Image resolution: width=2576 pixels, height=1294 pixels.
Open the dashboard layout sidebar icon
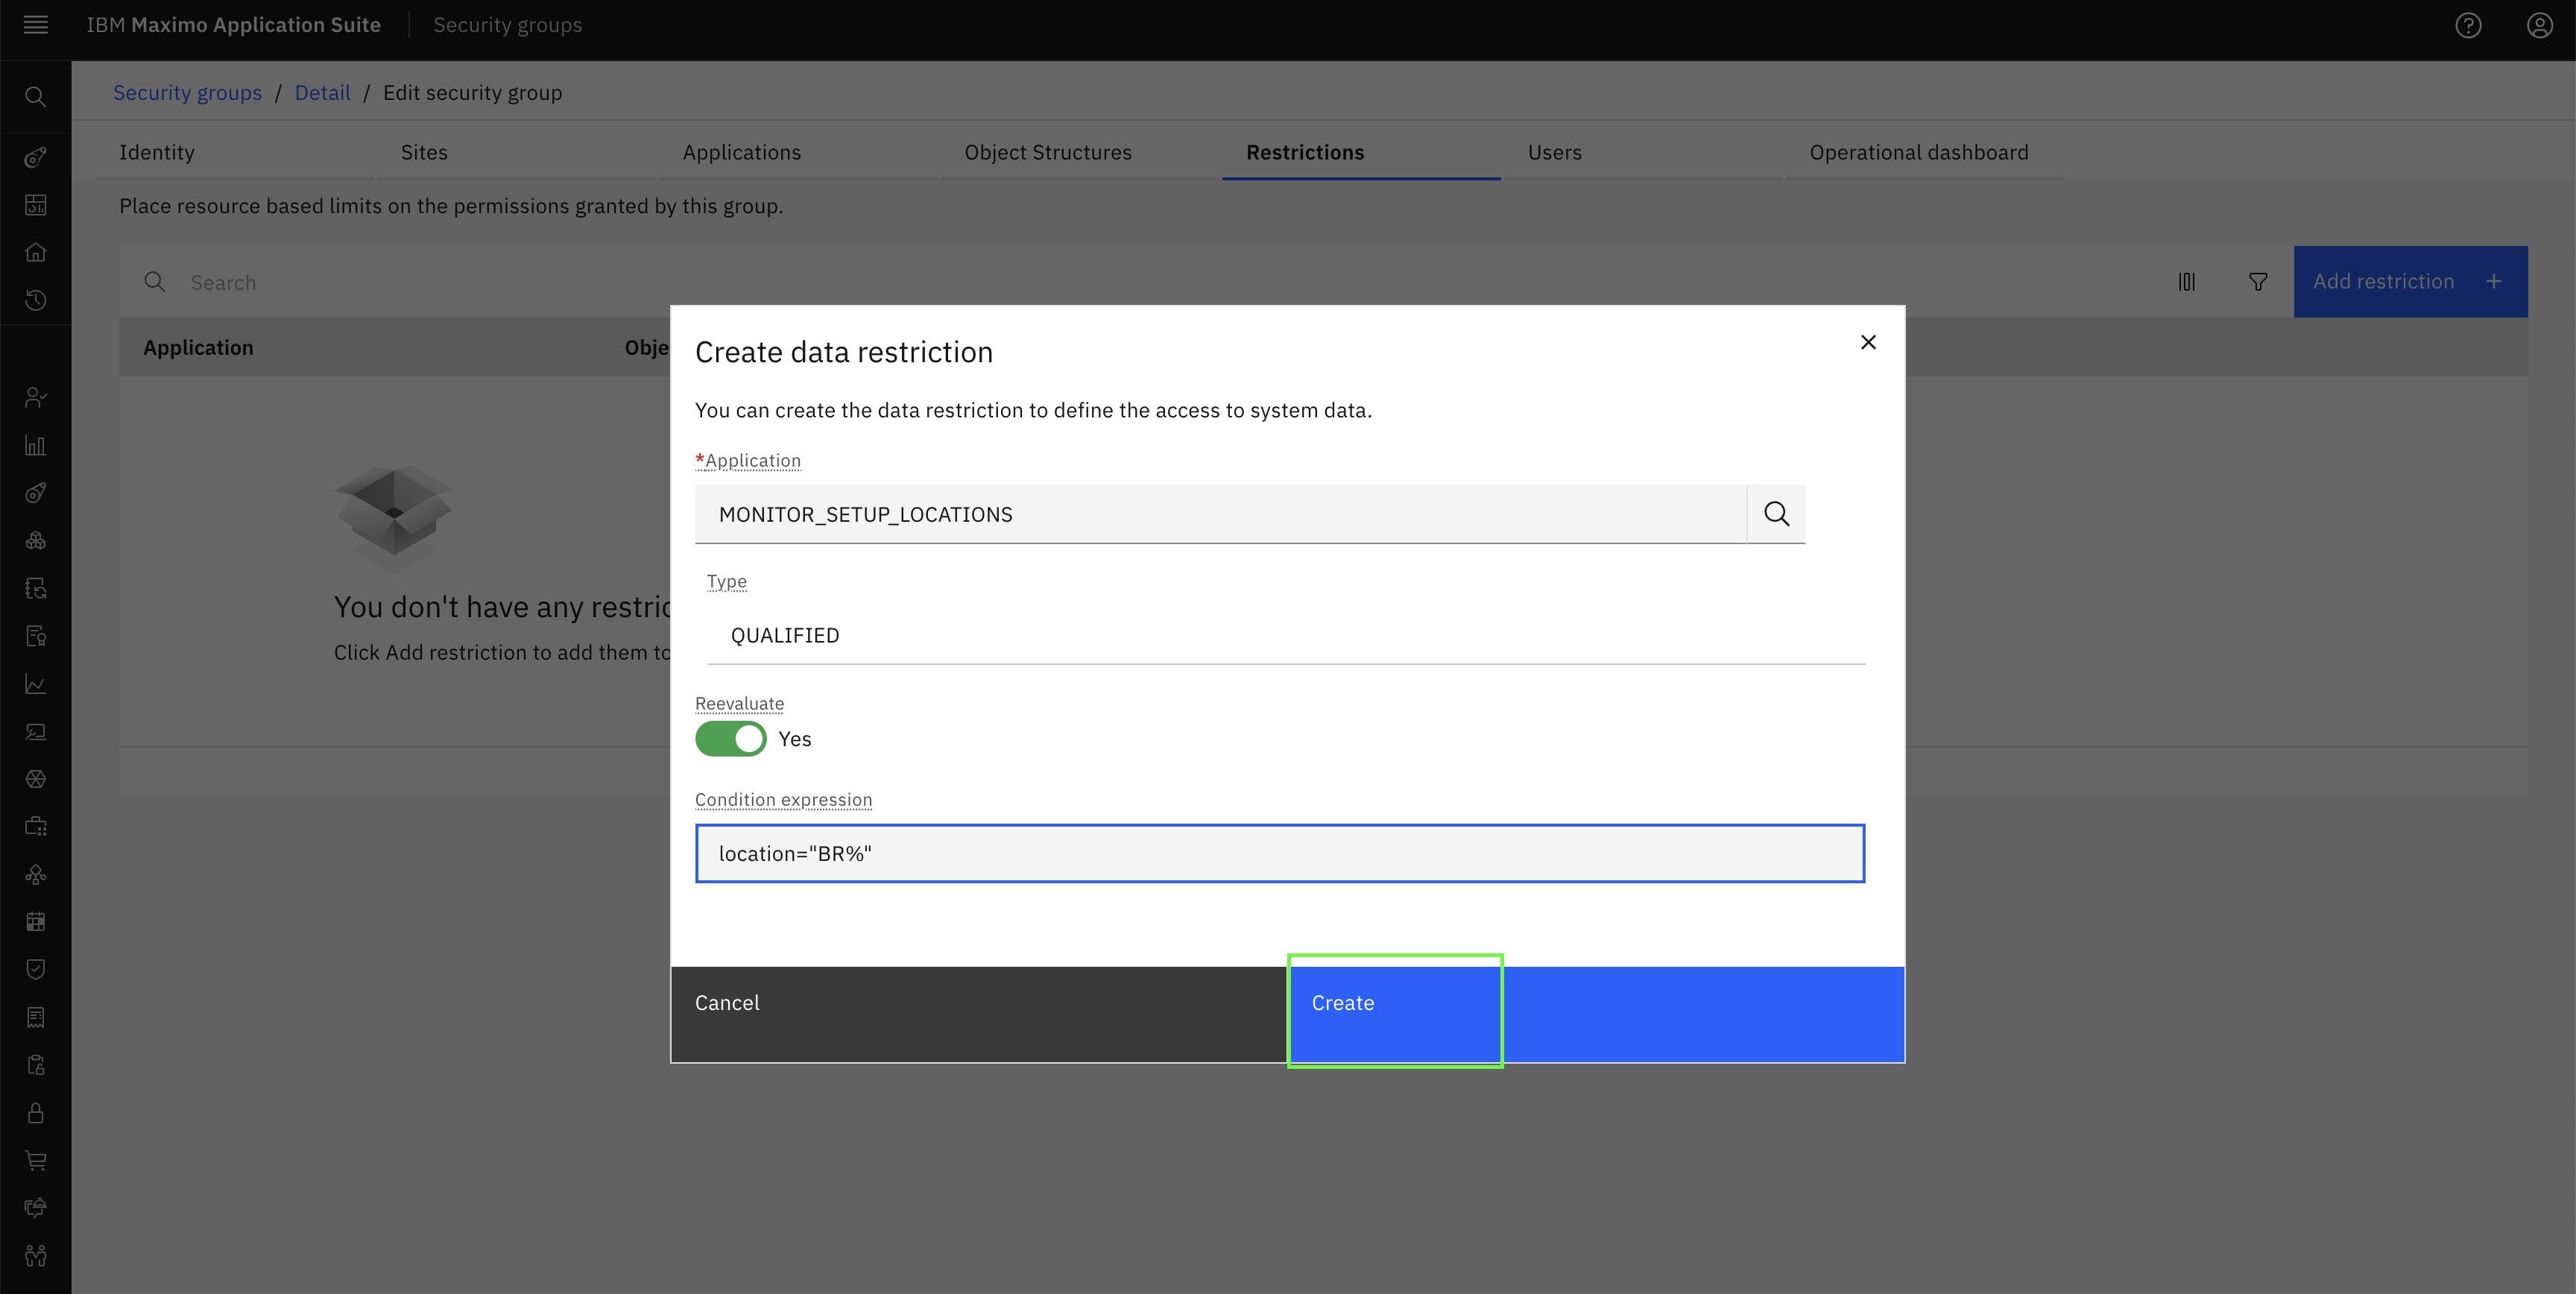[35, 205]
